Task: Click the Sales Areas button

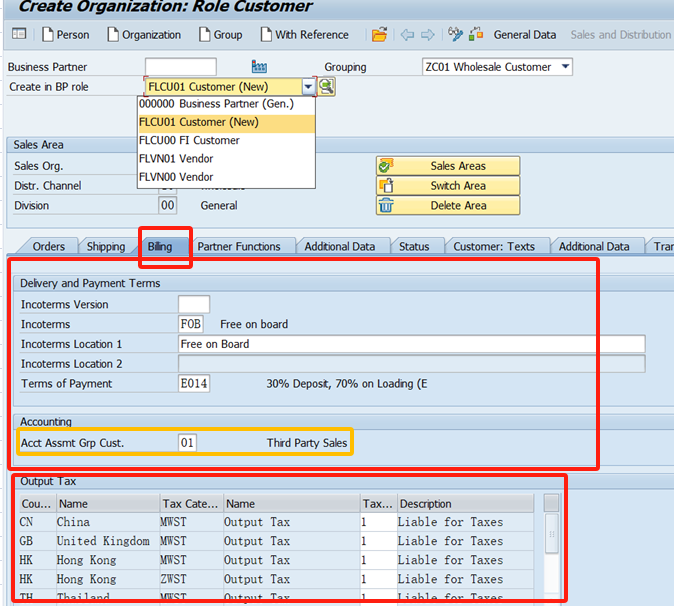Action: 448,166
